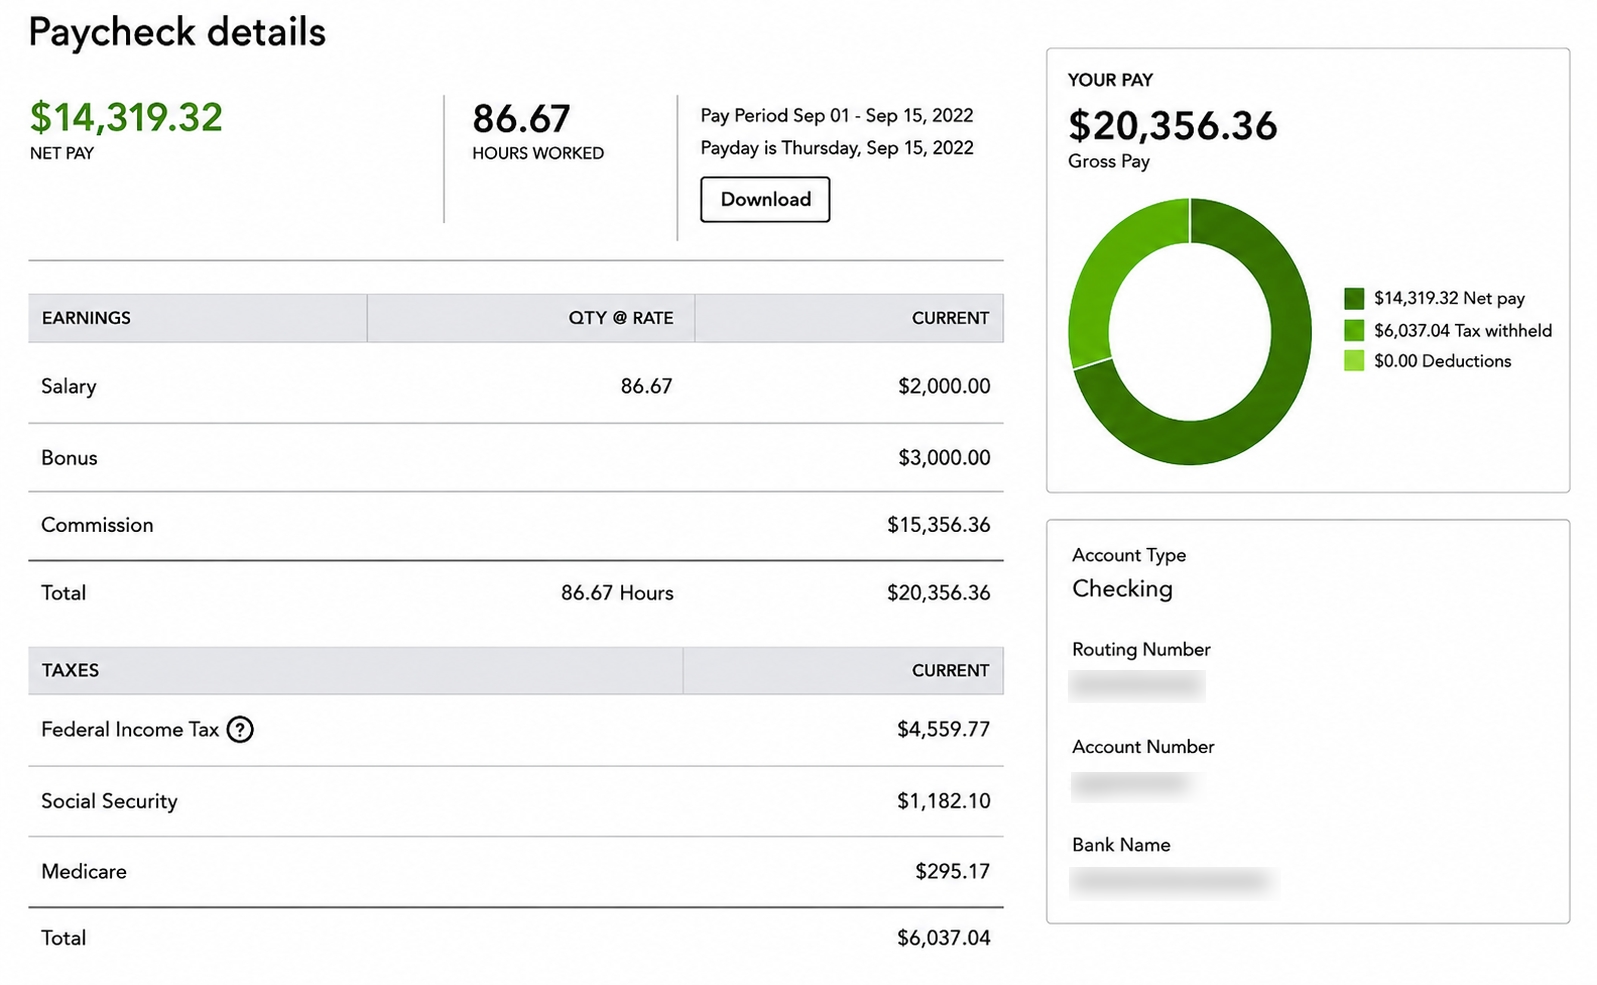Open the Federal Income Tax help icon
This screenshot has height=985, width=1597.
[240, 729]
